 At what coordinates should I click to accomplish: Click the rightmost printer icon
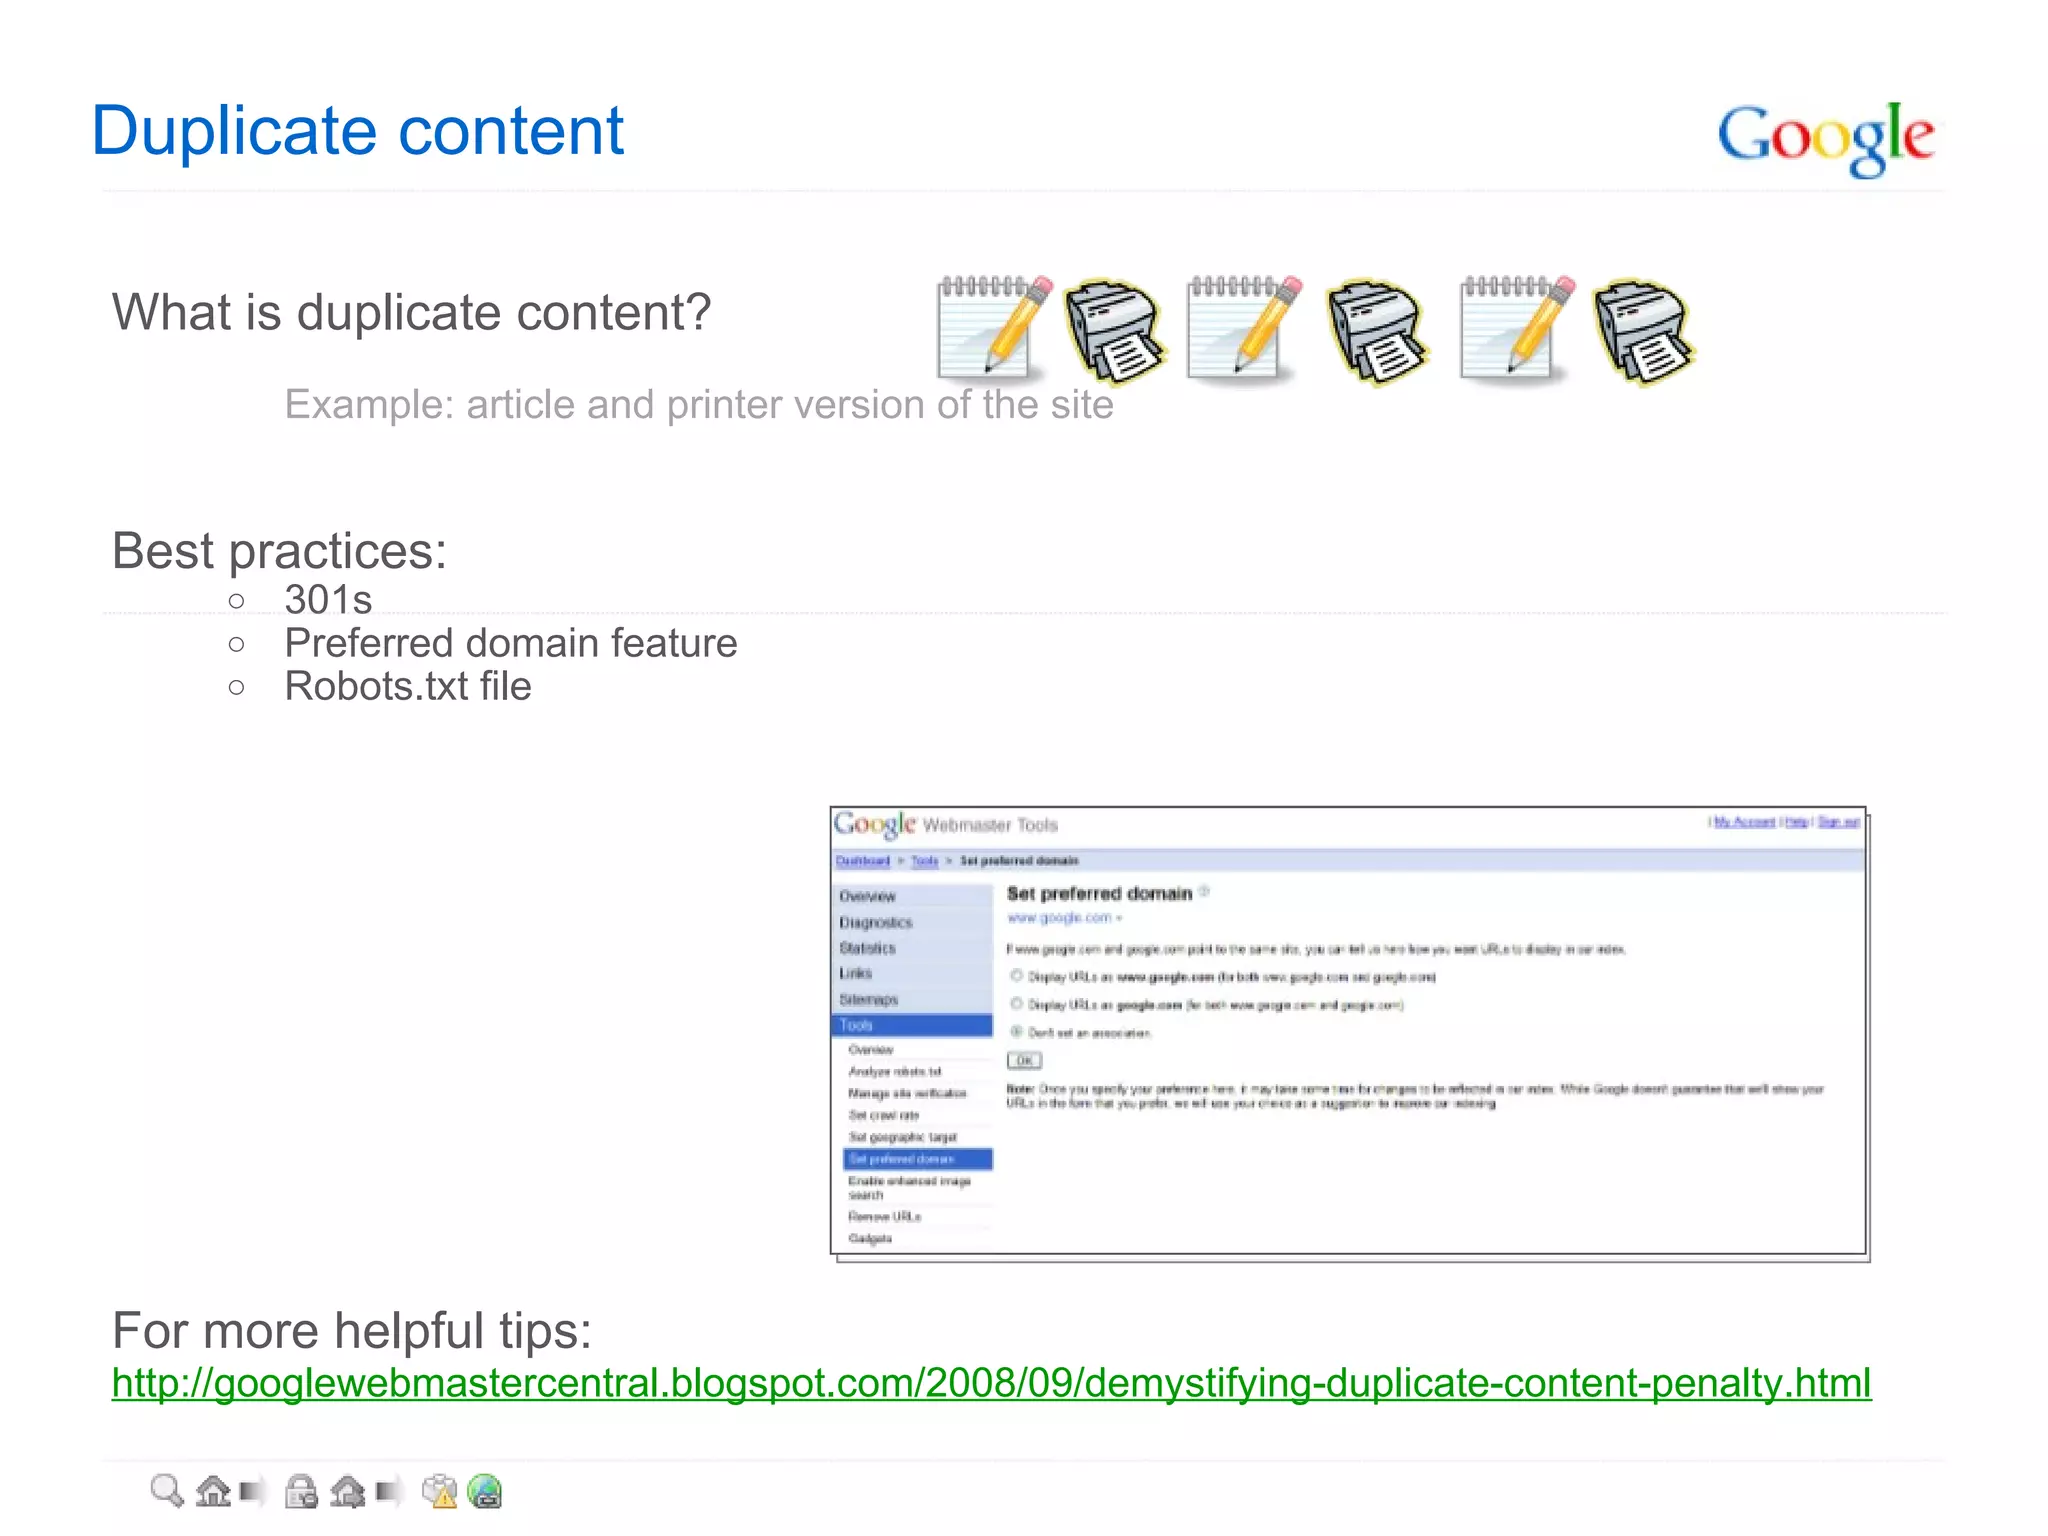[1643, 332]
